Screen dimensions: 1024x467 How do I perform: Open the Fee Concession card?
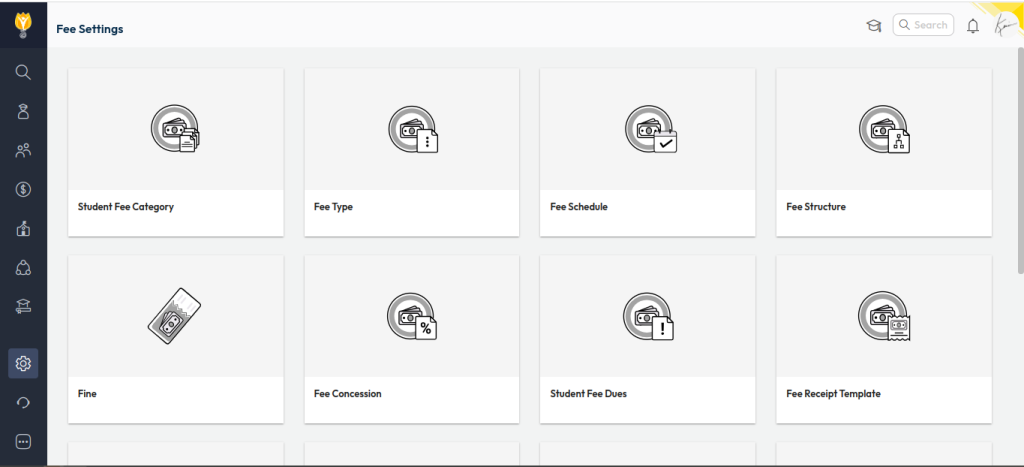[x=411, y=338]
